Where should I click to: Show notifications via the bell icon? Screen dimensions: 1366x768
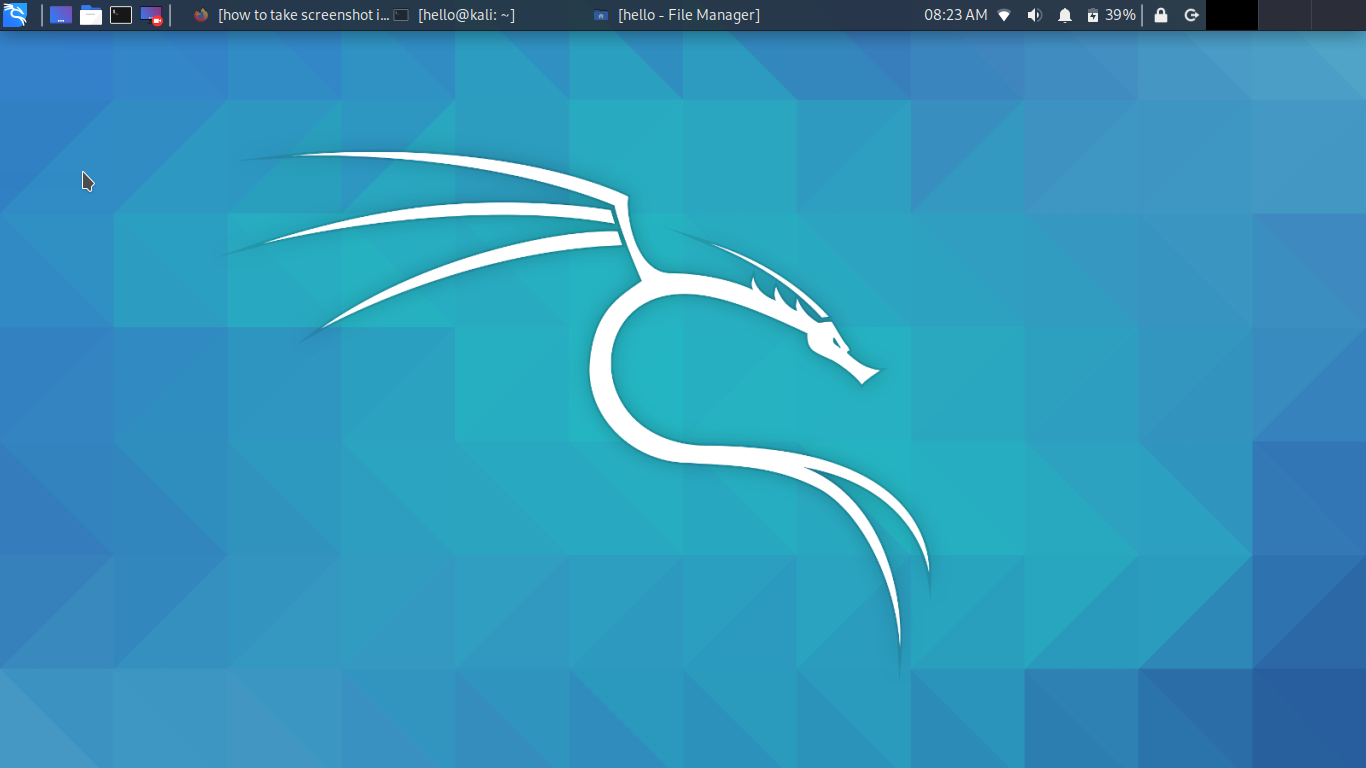pyautogui.click(x=1065, y=15)
